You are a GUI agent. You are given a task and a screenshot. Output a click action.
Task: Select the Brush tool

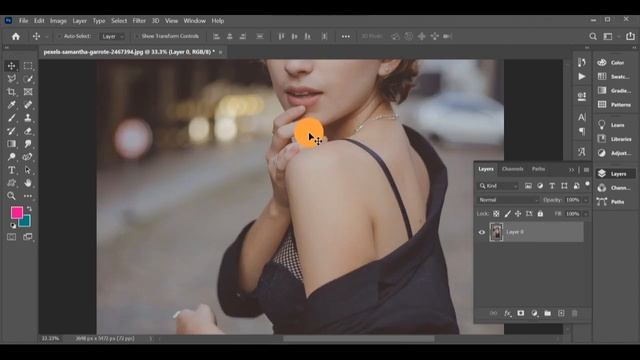point(11,118)
